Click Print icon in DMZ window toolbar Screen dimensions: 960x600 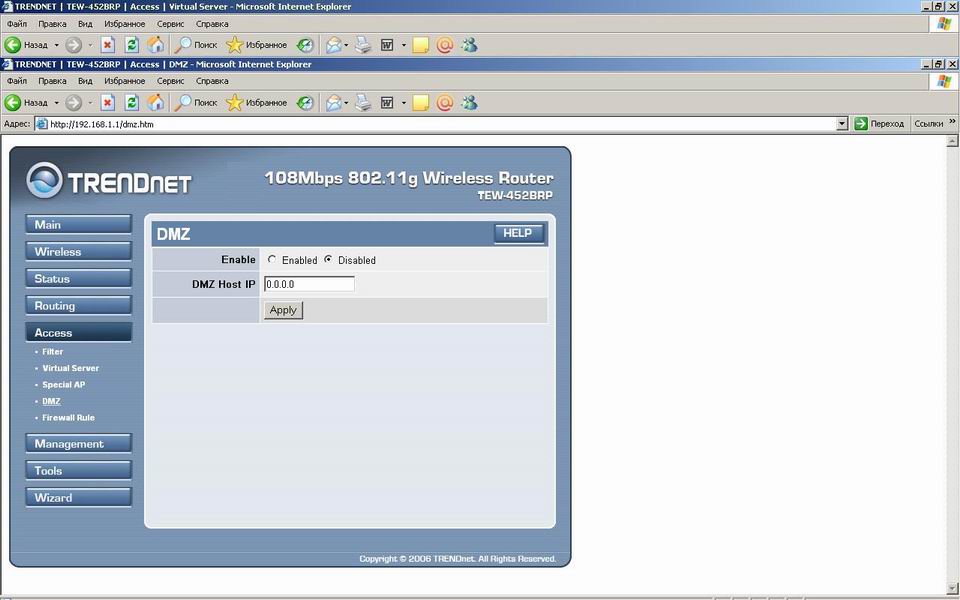click(x=363, y=103)
